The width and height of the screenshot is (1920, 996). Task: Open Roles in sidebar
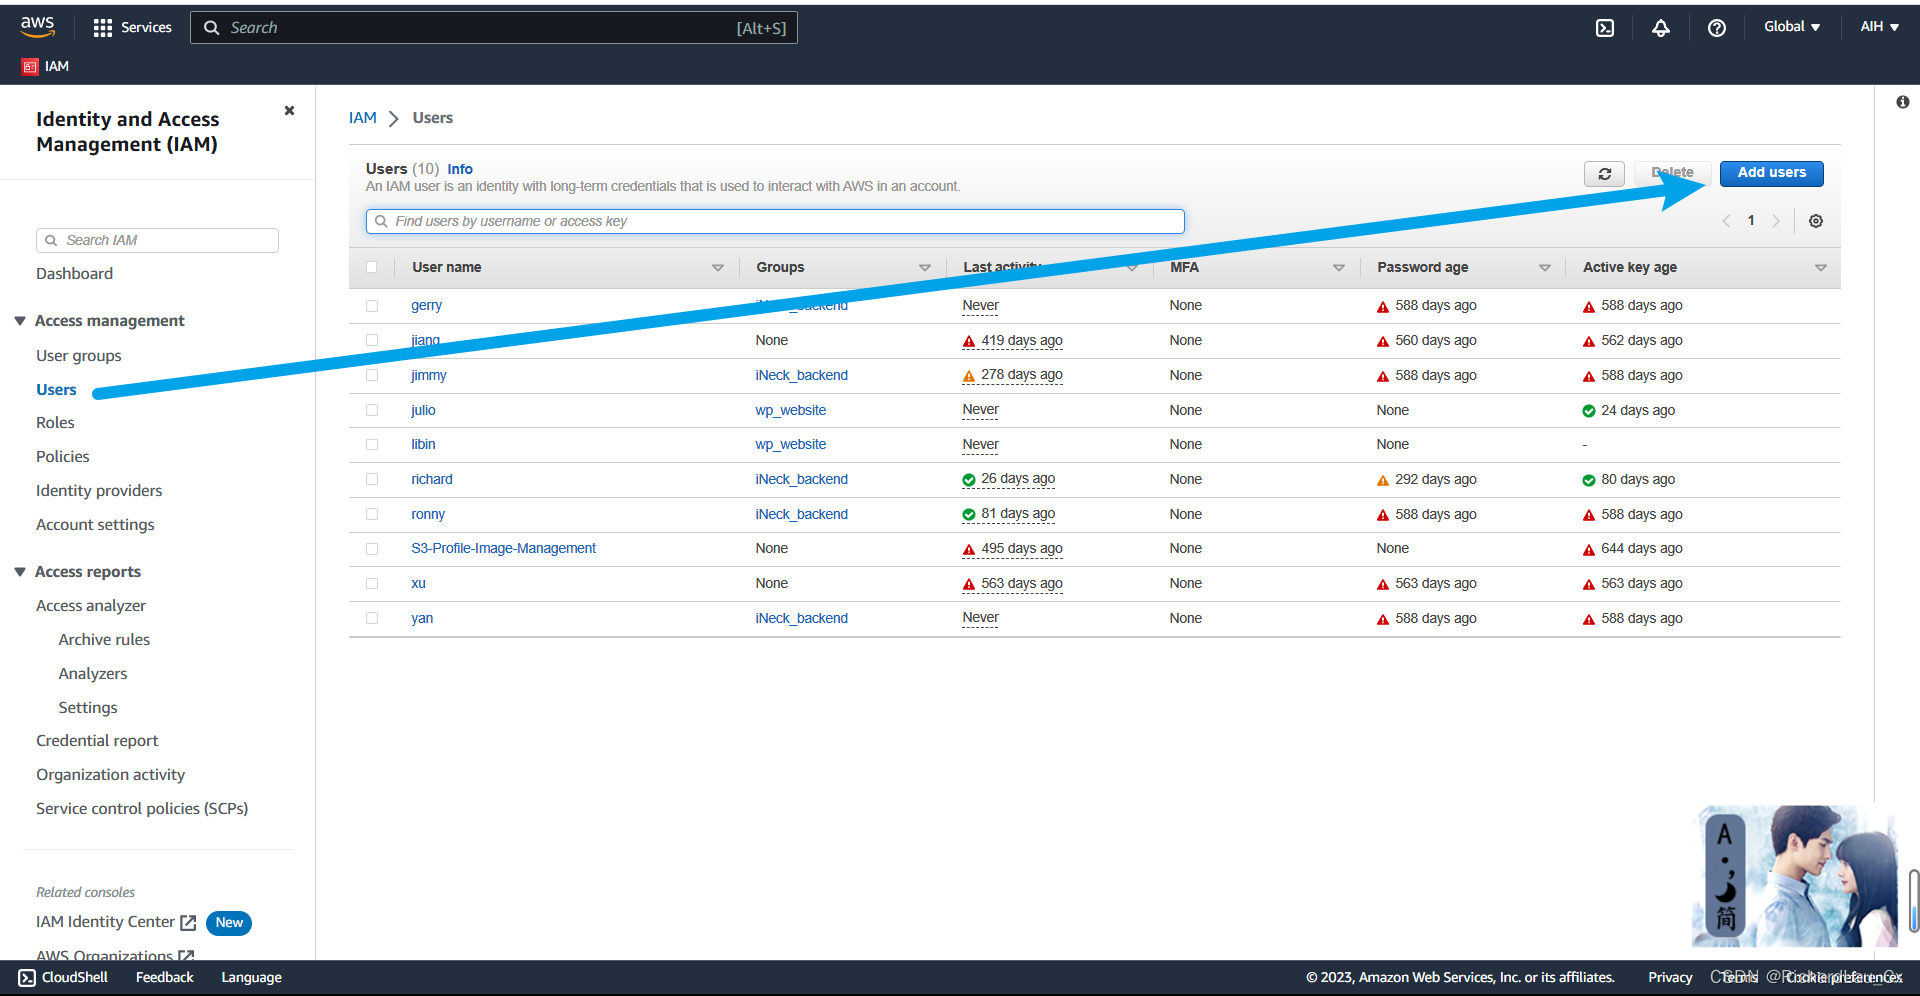55,423
